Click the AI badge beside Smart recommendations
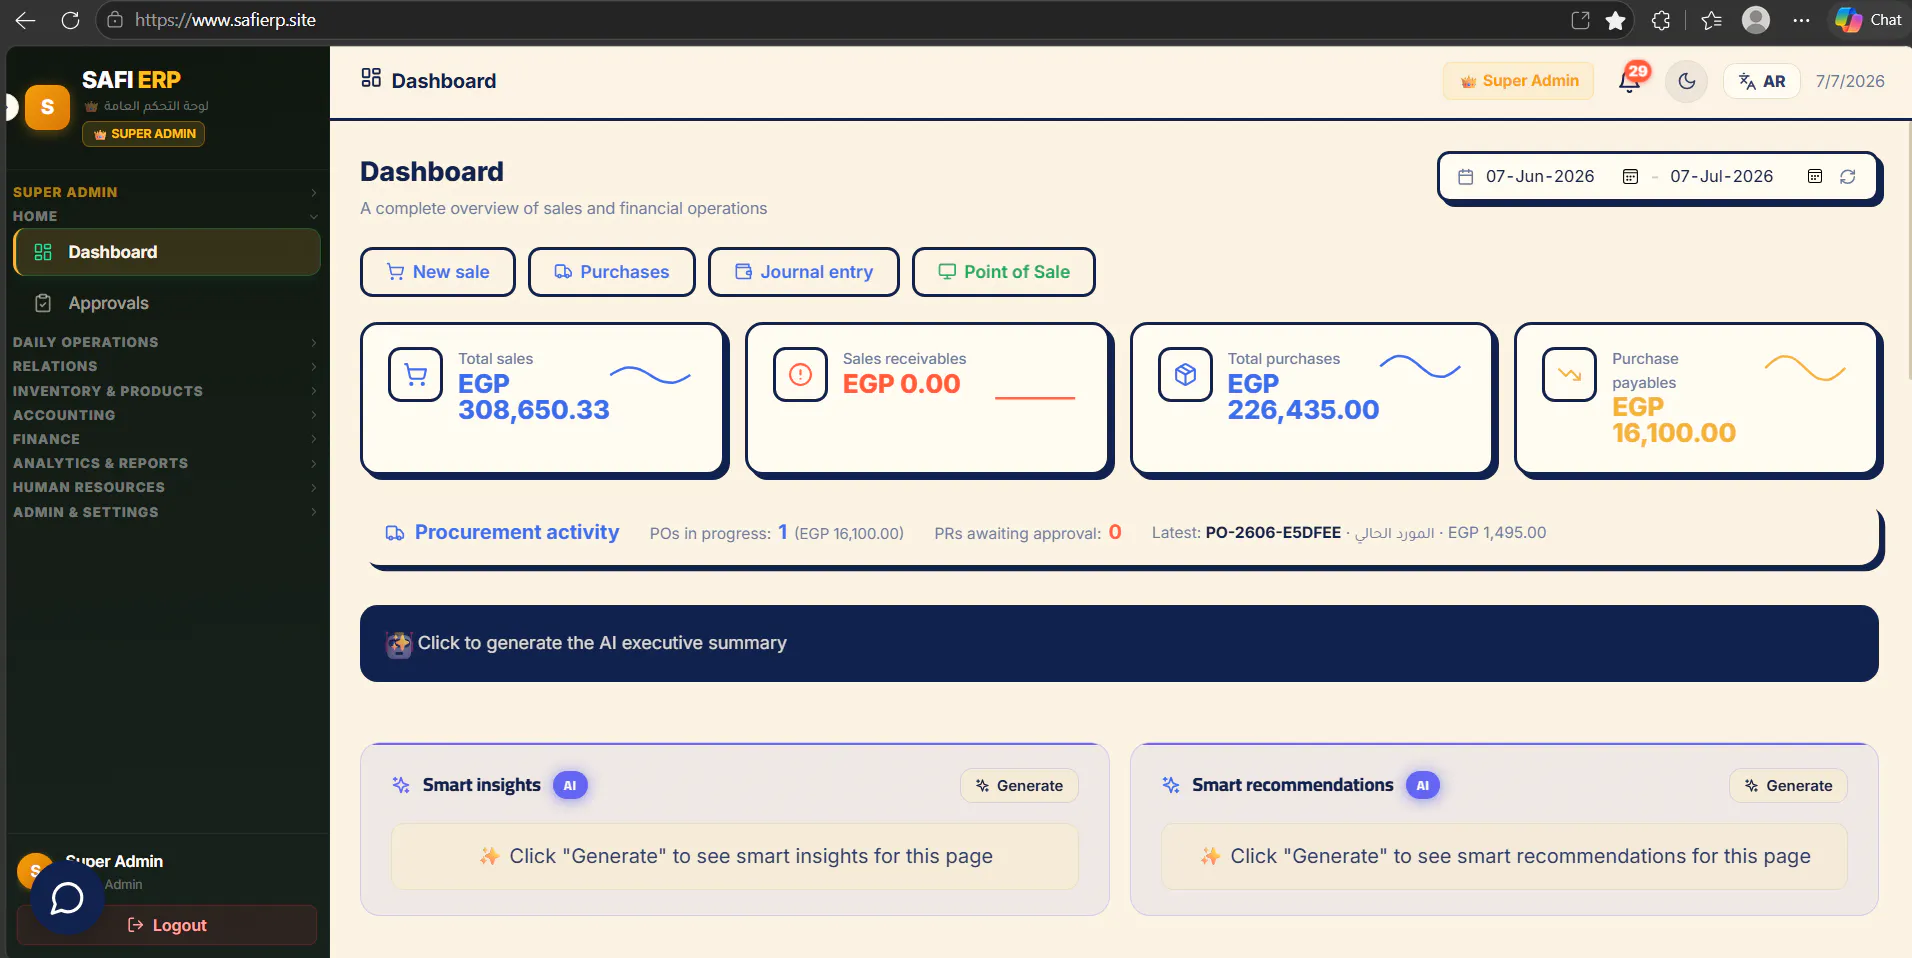1912x958 pixels. pos(1423,785)
